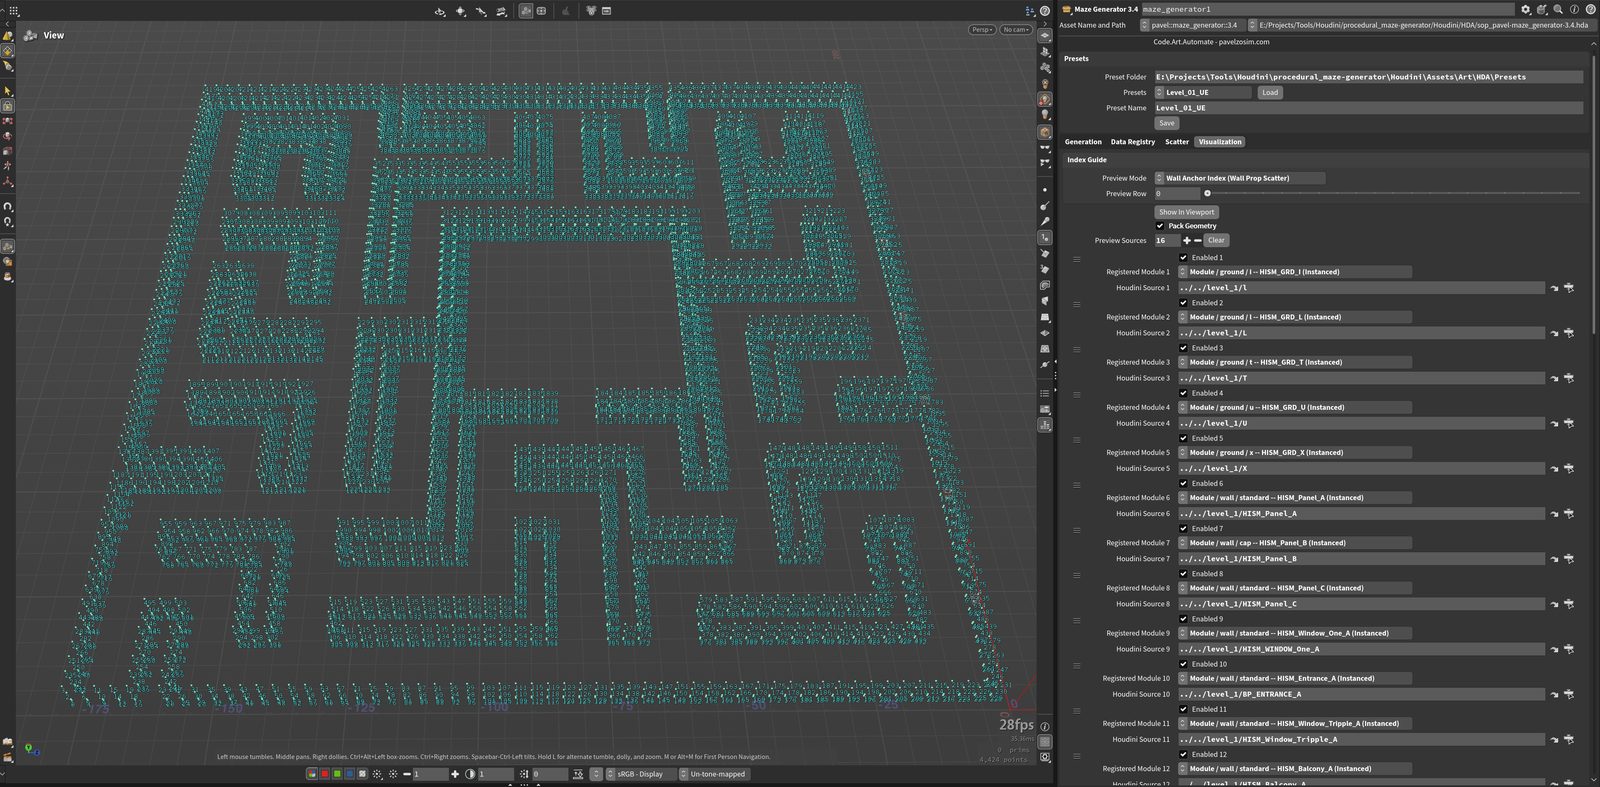This screenshot has width=1600, height=787.
Task: Open the Presets dropdown showing Level_01_UE
Action: click(1203, 92)
